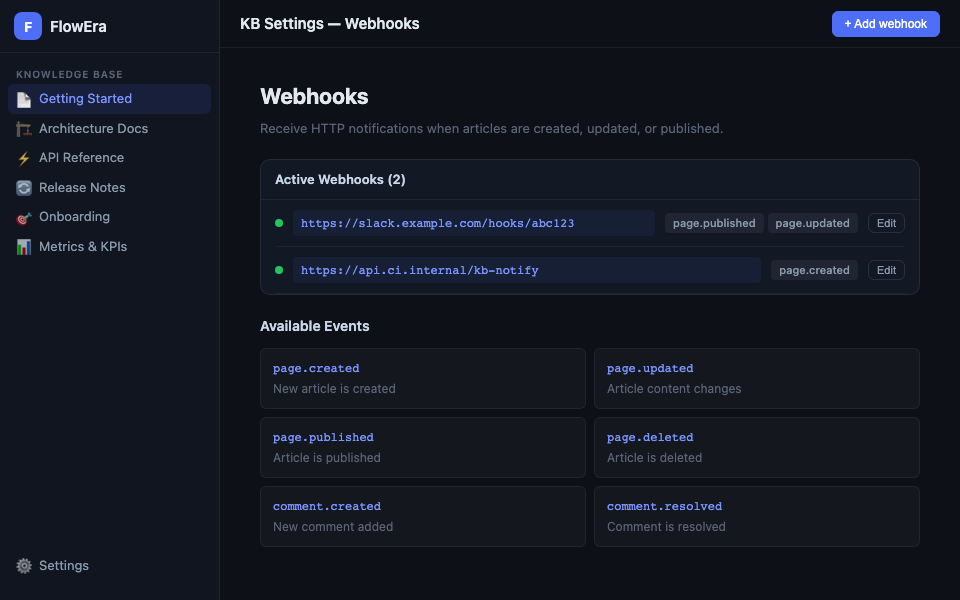Viewport: 960px width, 600px height.
Task: Click the Metrics & KPIs chart icon
Action: [x=24, y=247]
